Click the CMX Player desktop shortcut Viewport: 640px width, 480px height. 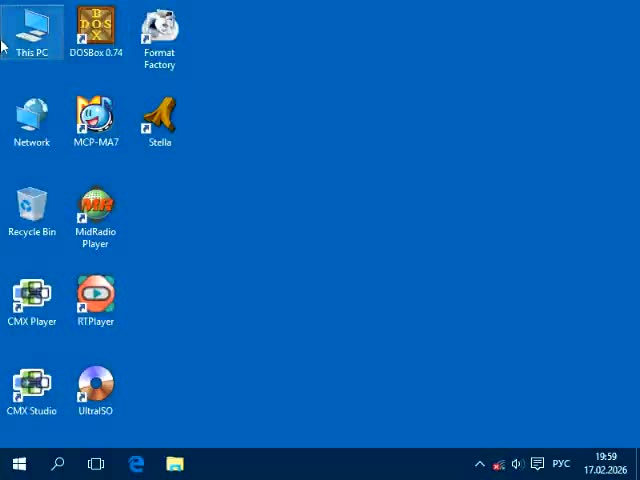click(x=32, y=297)
